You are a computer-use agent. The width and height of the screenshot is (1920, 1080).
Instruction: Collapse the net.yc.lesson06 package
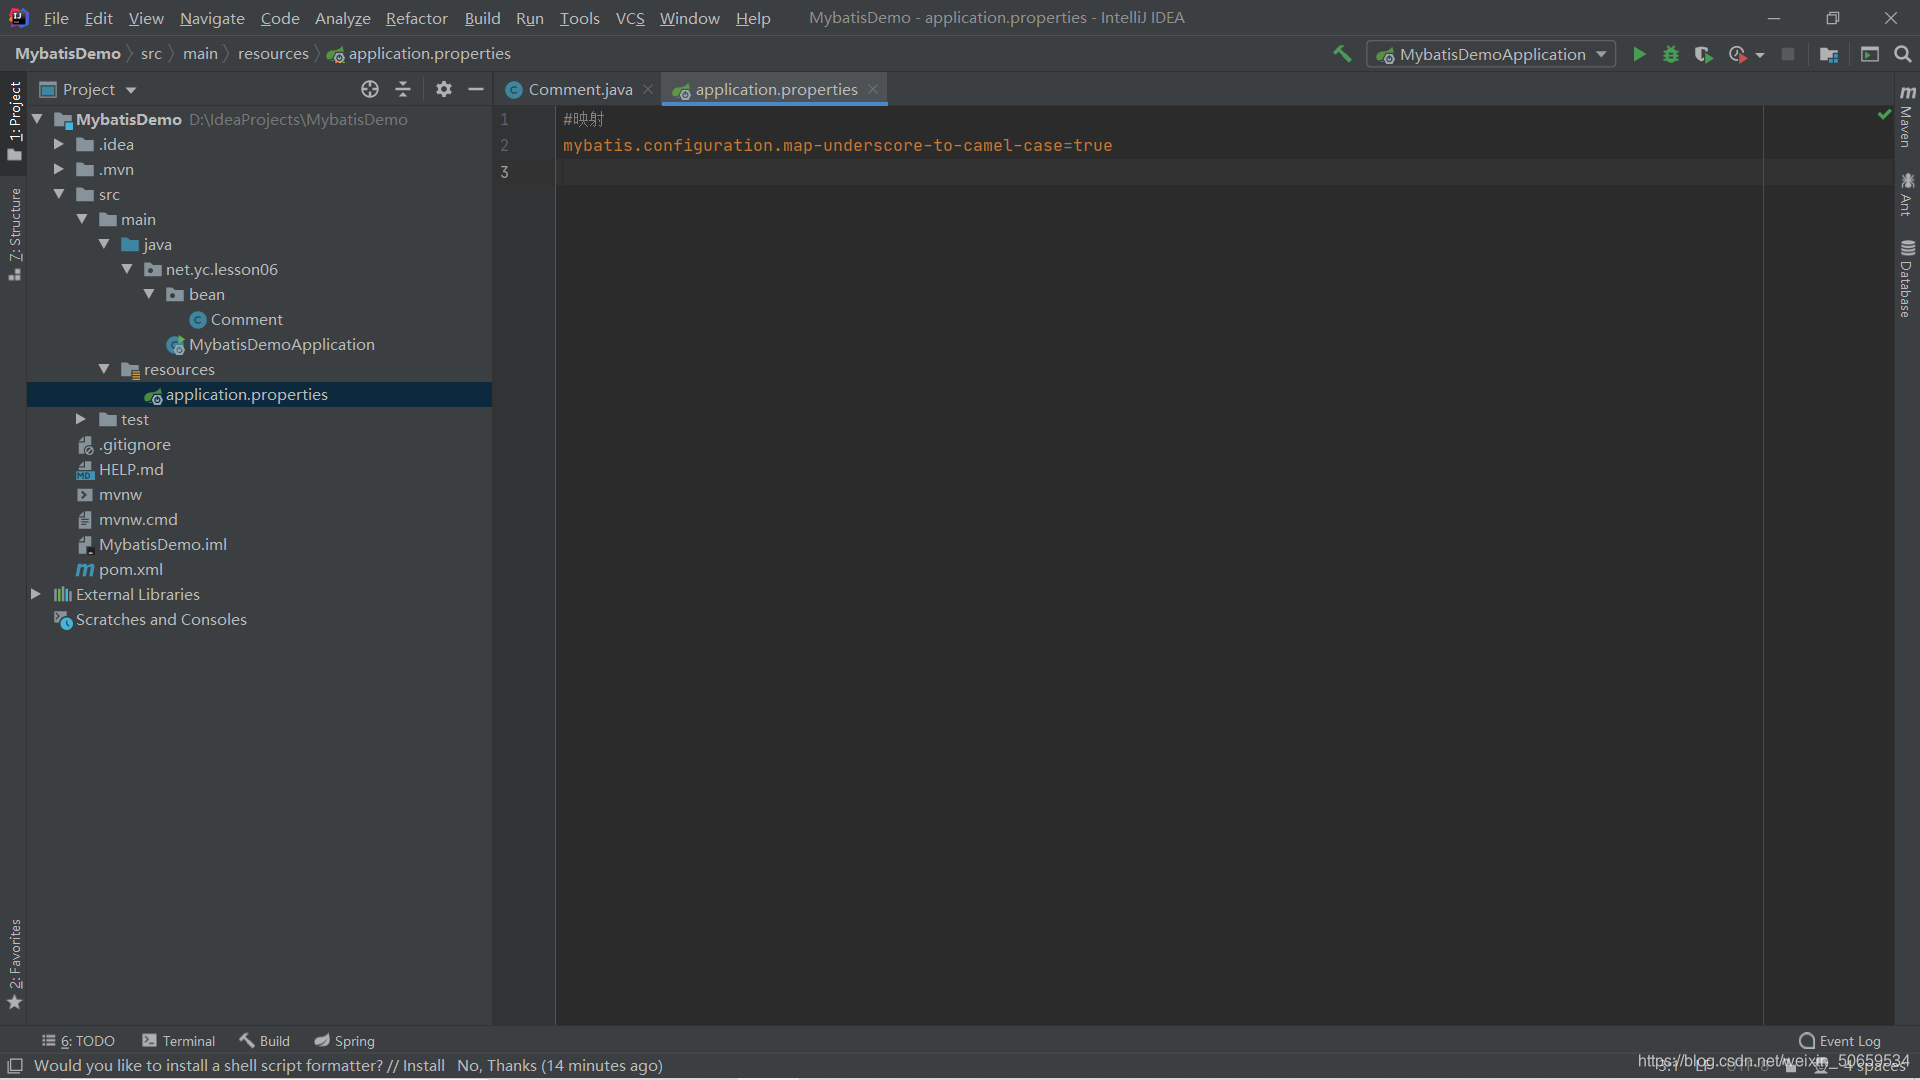tap(127, 269)
